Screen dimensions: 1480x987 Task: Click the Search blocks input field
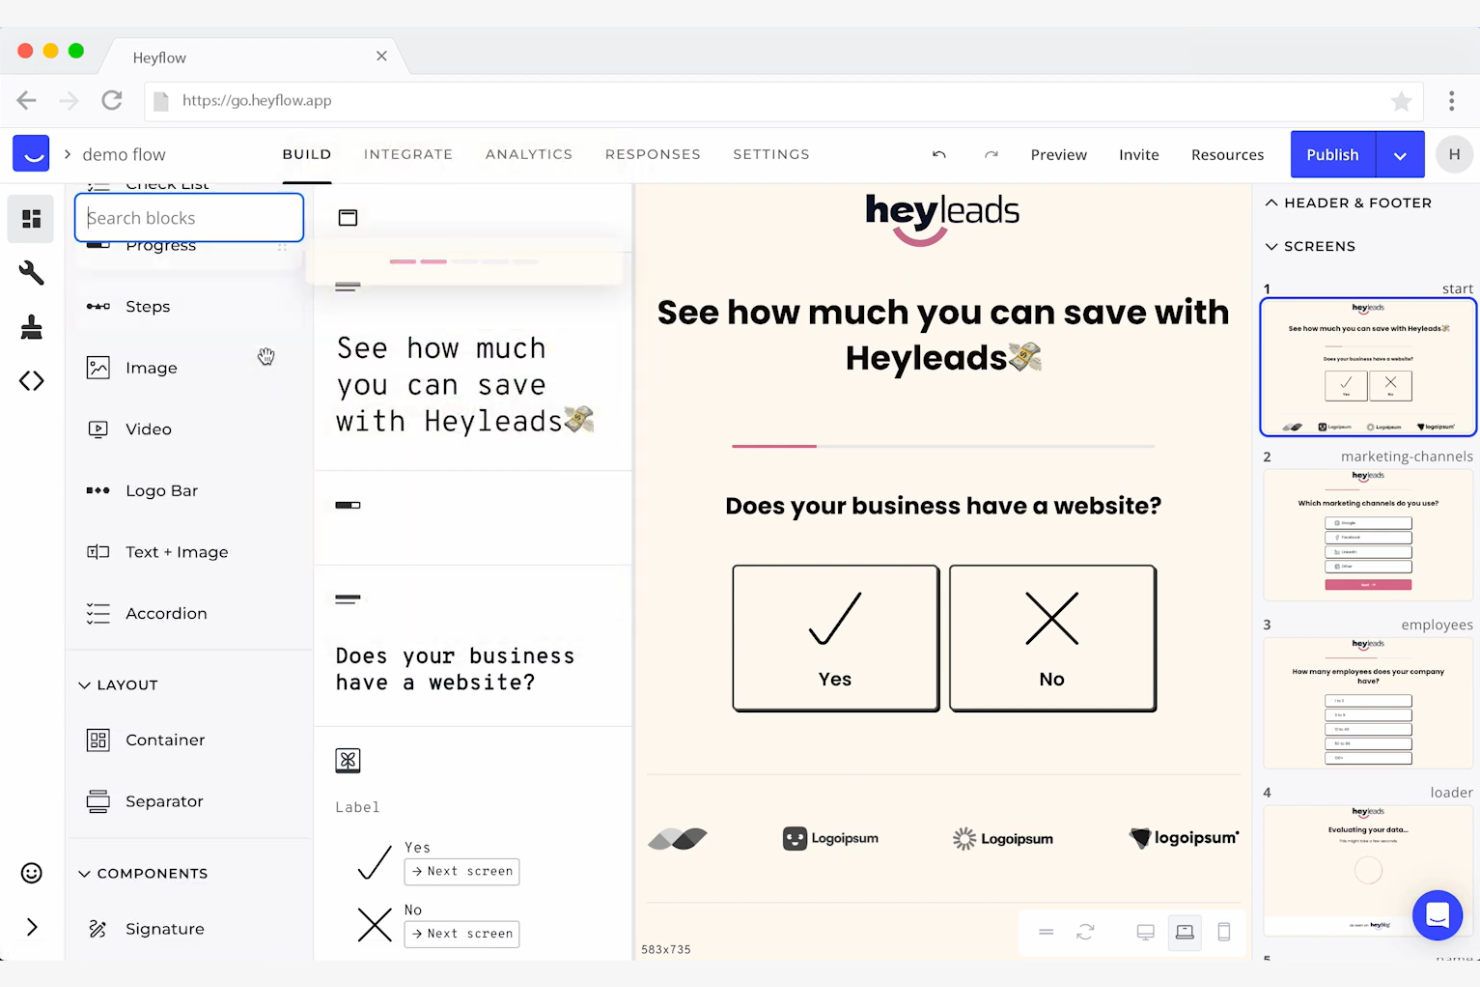coord(189,217)
